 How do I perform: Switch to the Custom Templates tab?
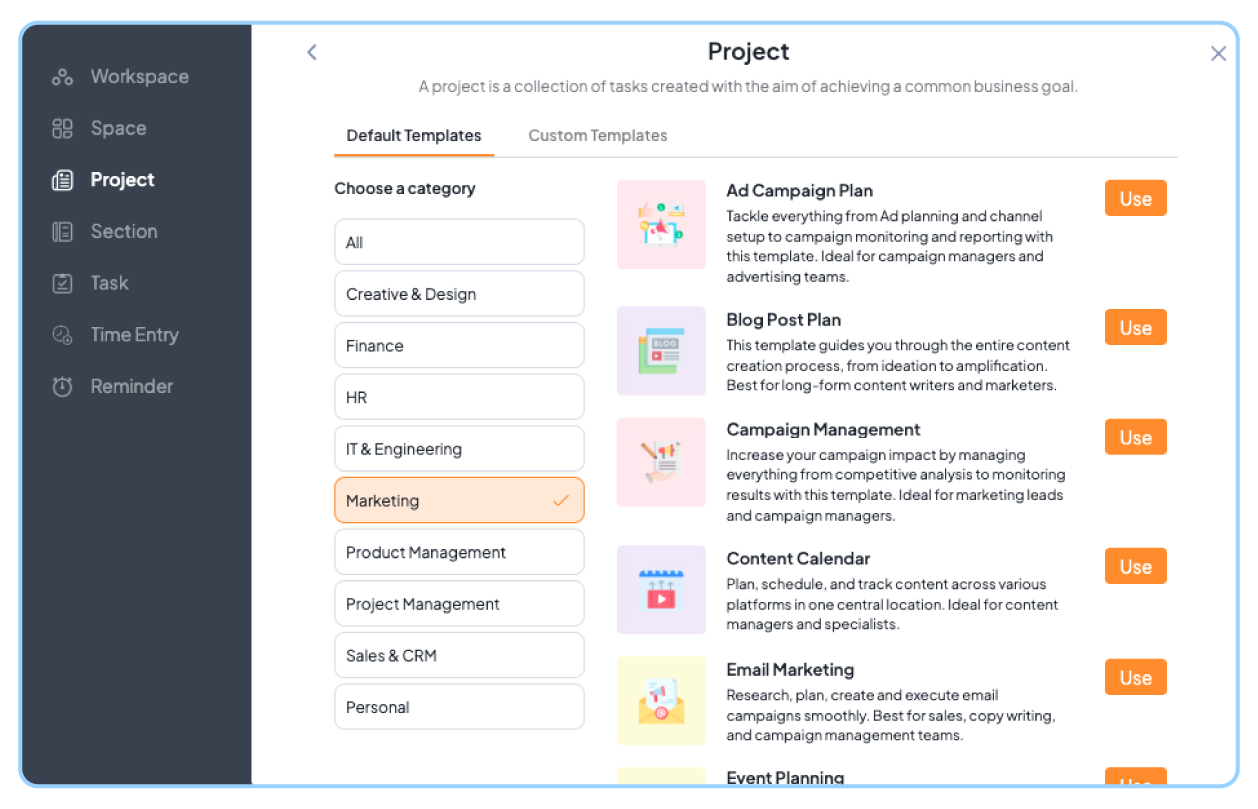coord(598,136)
